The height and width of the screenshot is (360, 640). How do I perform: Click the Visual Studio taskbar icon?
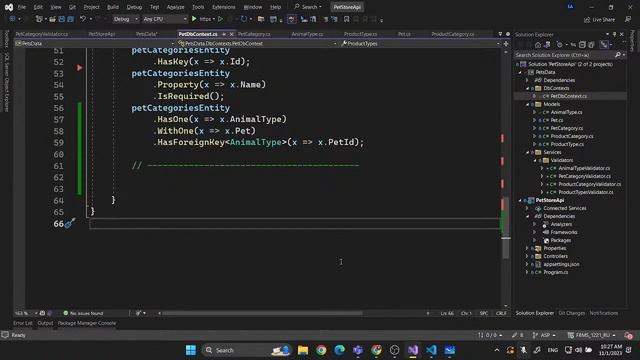pyautogui.click(x=413, y=350)
